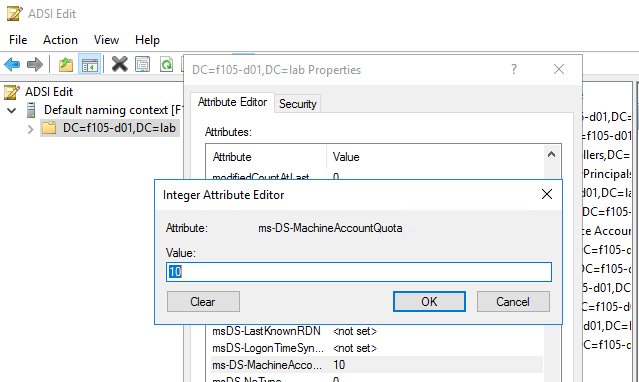Image resolution: width=639 pixels, height=382 pixels.
Task: Click OK in Integer Attribute Editor
Action: coord(429,302)
